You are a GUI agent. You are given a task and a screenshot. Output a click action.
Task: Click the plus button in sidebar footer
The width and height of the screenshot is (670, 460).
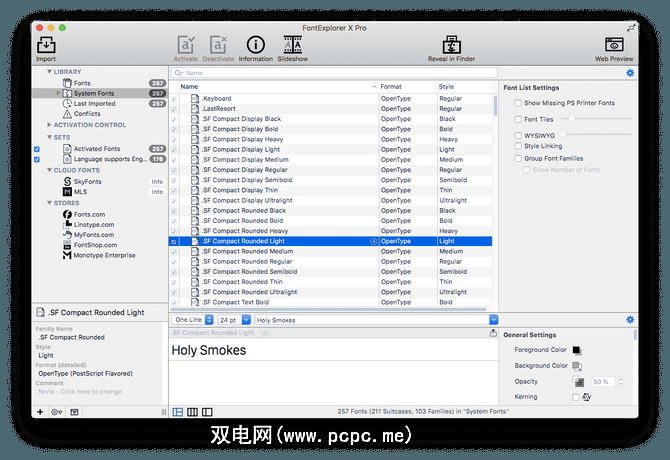(x=40, y=412)
